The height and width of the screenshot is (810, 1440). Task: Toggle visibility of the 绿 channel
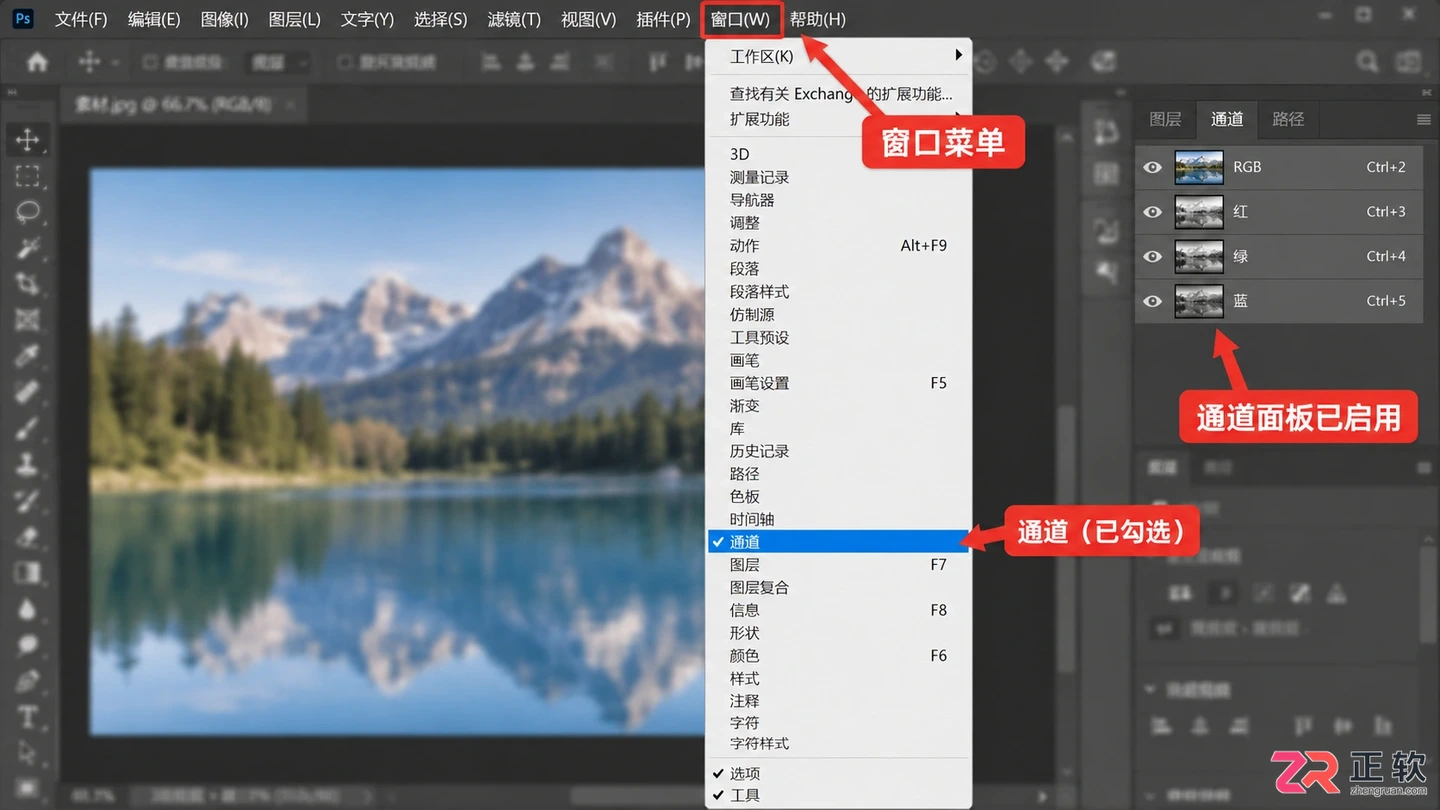[1153, 257]
